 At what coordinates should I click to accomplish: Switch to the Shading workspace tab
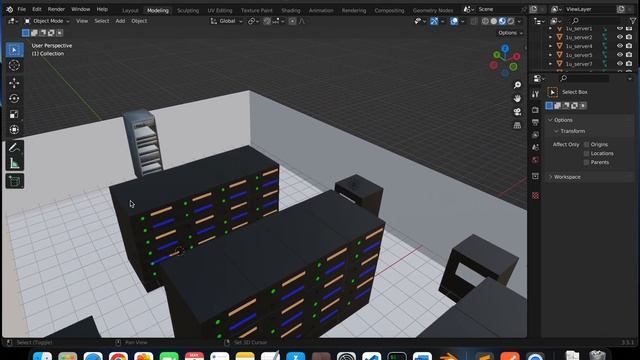291,10
